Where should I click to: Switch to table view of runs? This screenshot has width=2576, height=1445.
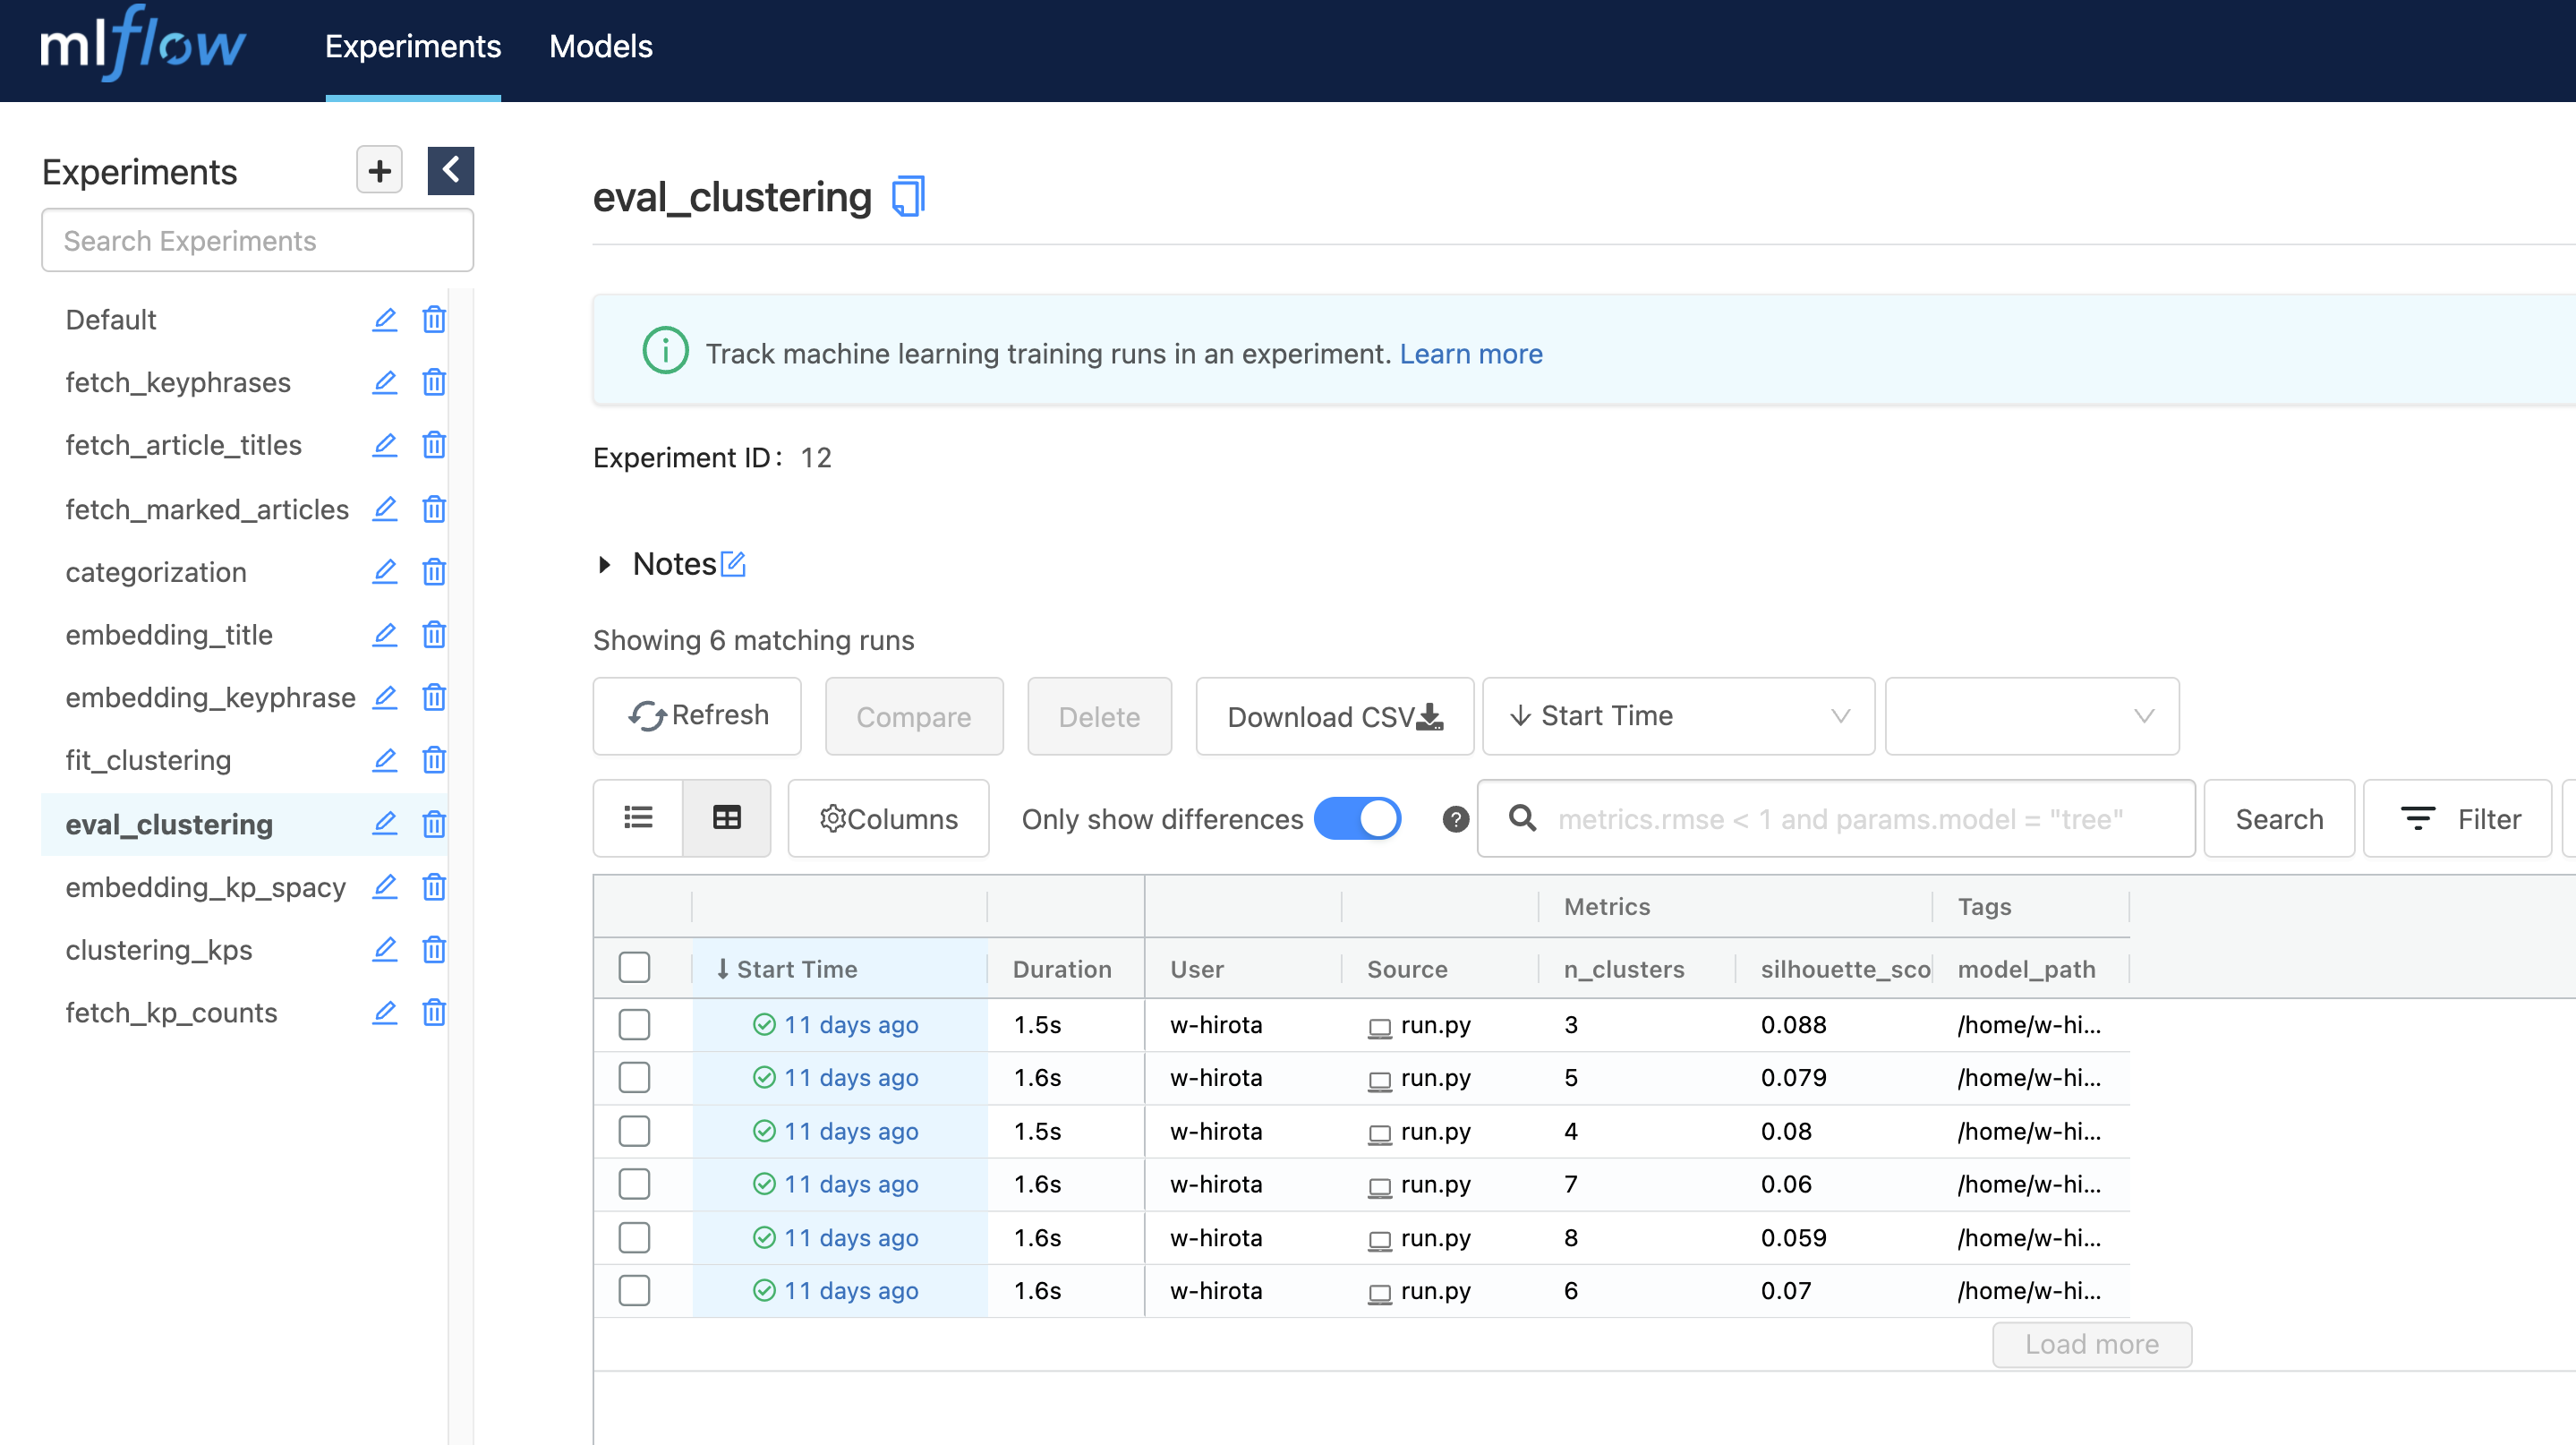click(727, 818)
